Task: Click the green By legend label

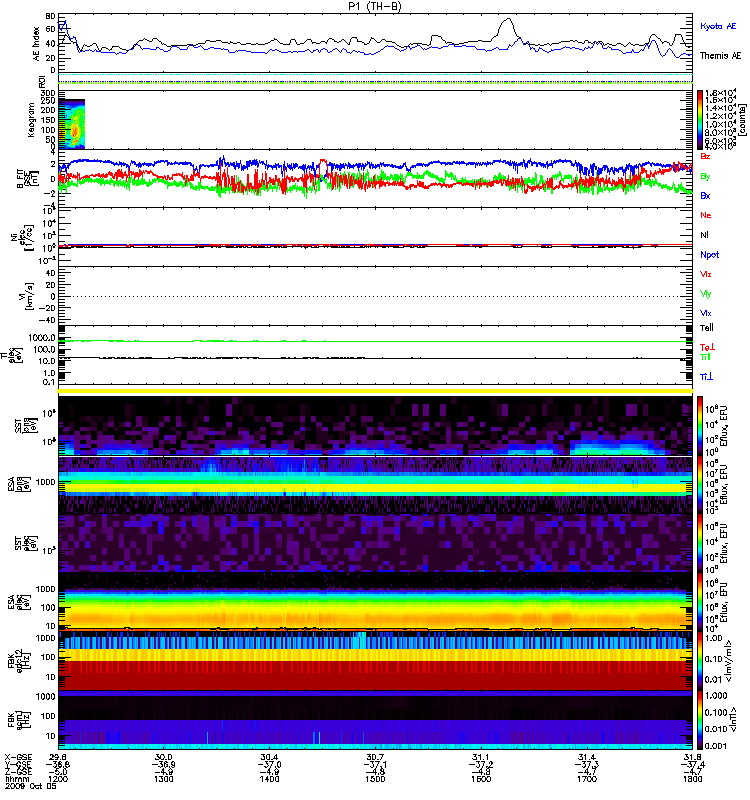Action: 705,177
